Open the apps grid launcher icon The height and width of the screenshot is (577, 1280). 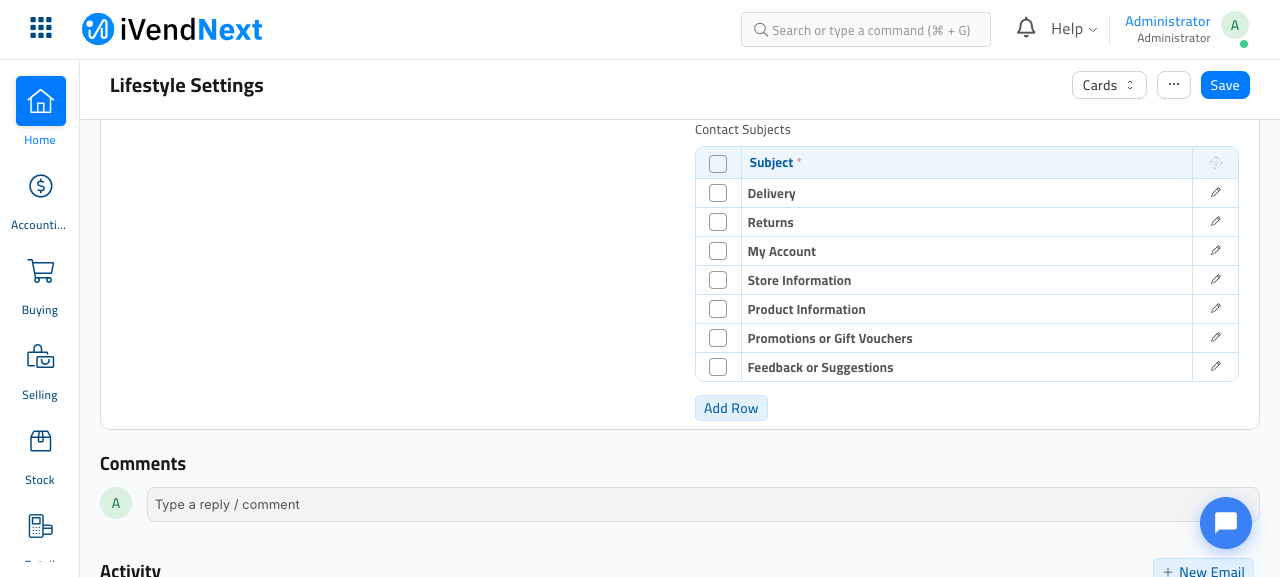pyautogui.click(x=41, y=28)
